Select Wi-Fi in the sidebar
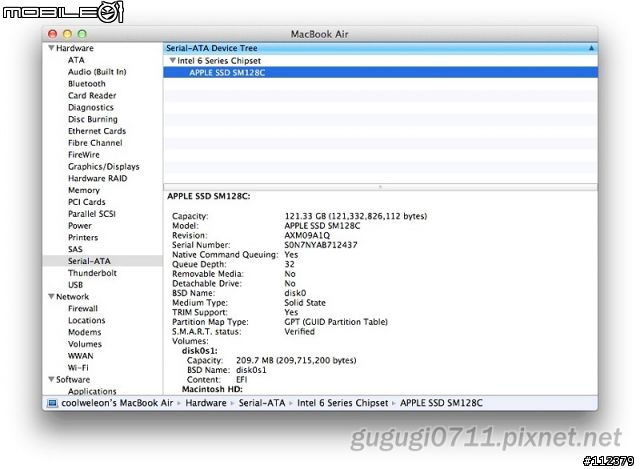 coord(78,368)
